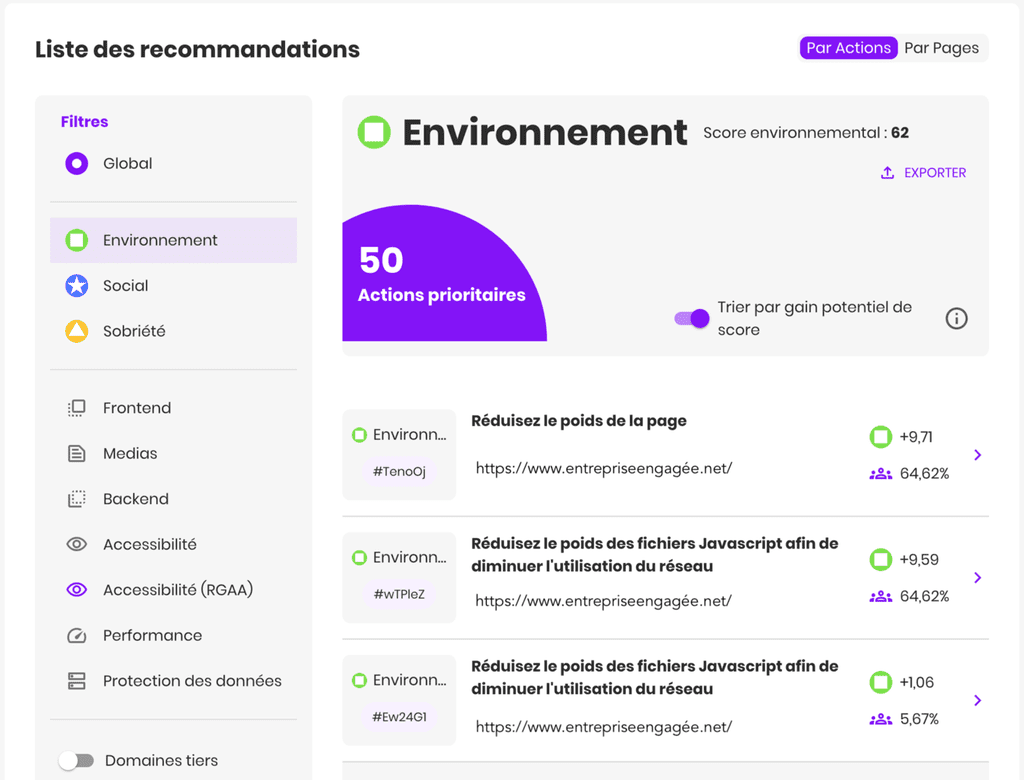1024x780 pixels.
Task: Click the Frontend layers icon
Action: (76, 408)
